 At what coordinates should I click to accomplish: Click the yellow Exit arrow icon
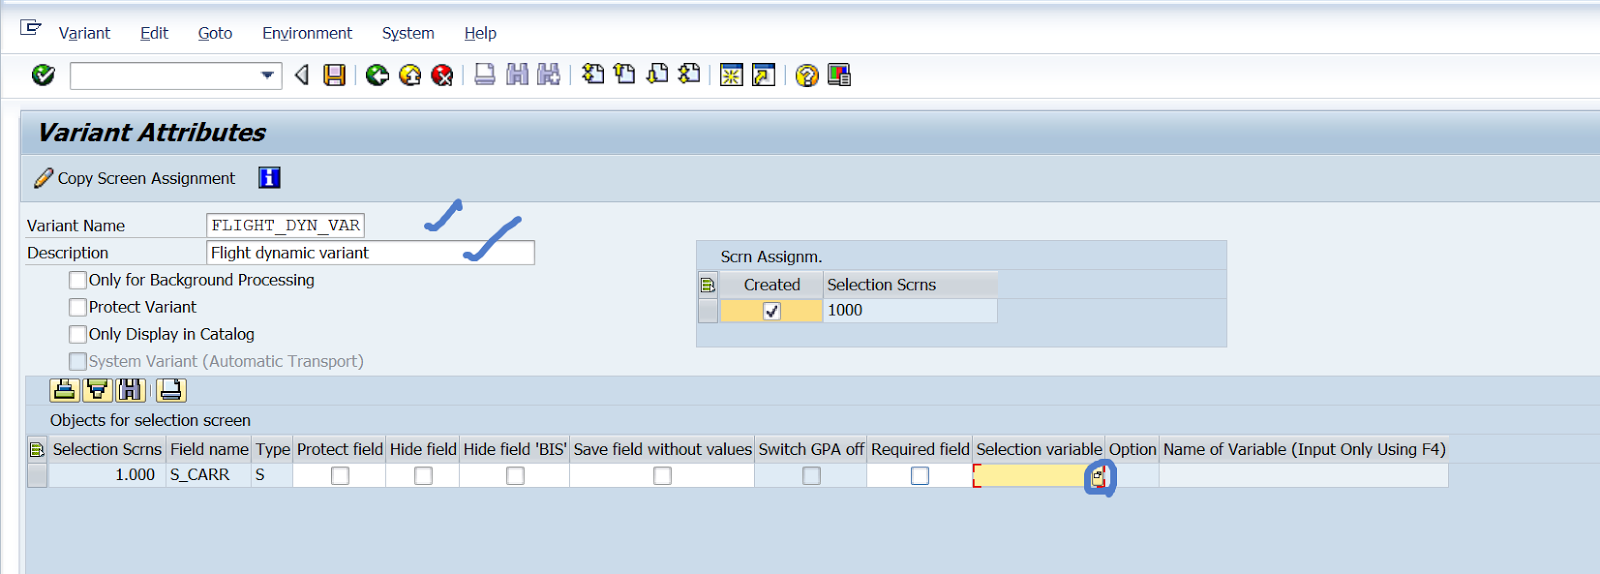pos(410,75)
